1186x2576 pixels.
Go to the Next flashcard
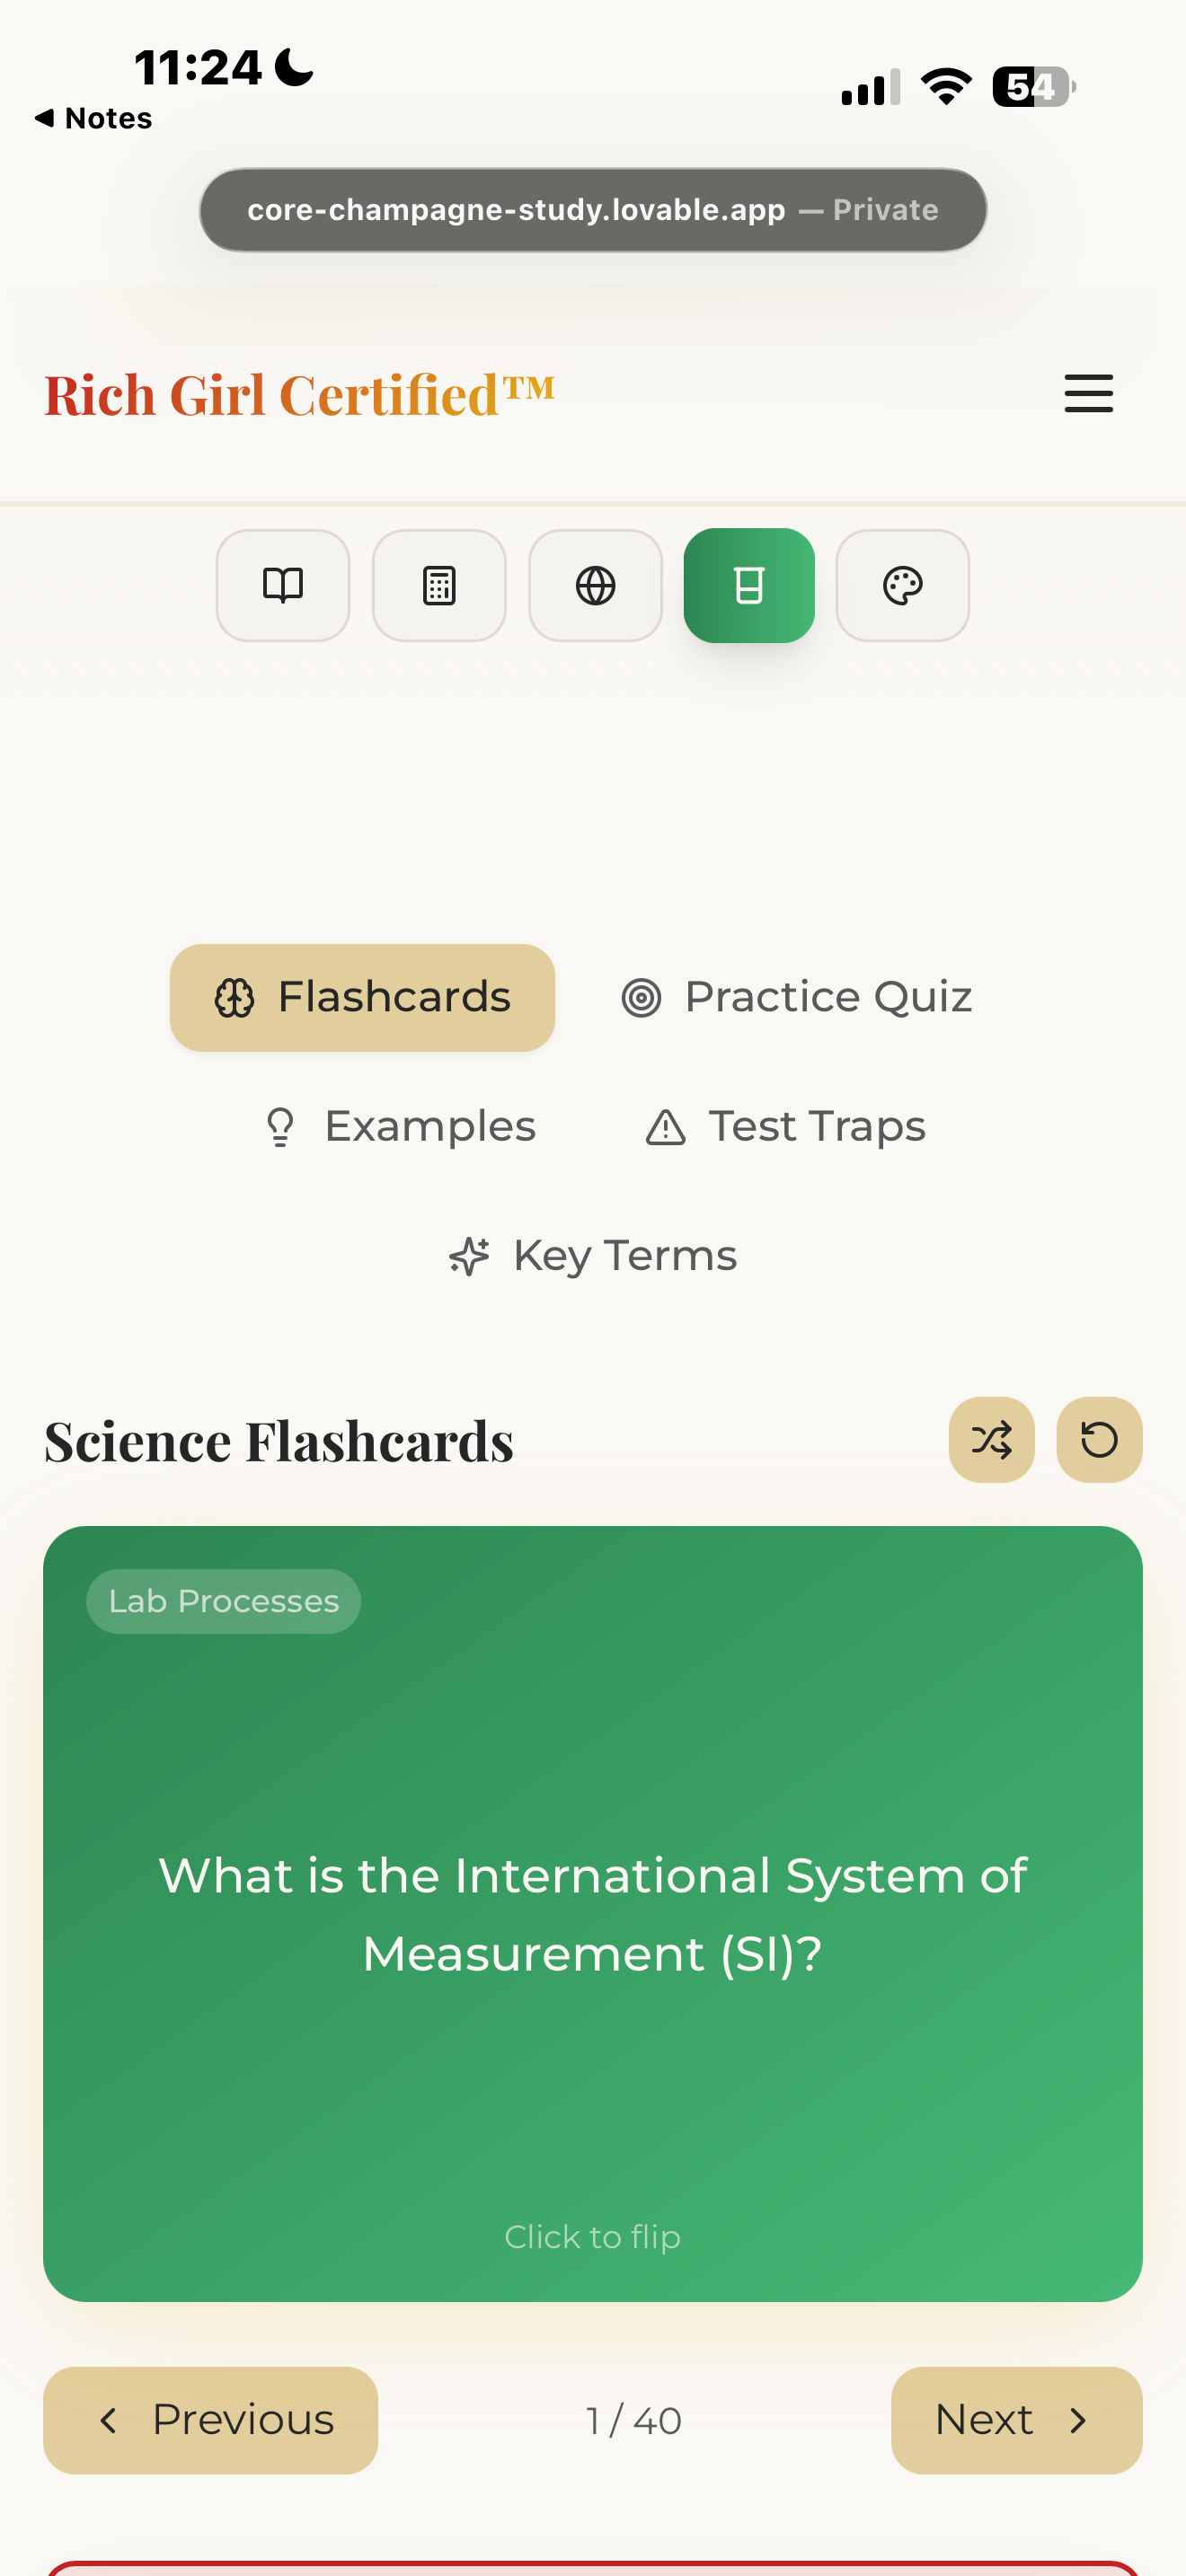[x=1015, y=2420]
